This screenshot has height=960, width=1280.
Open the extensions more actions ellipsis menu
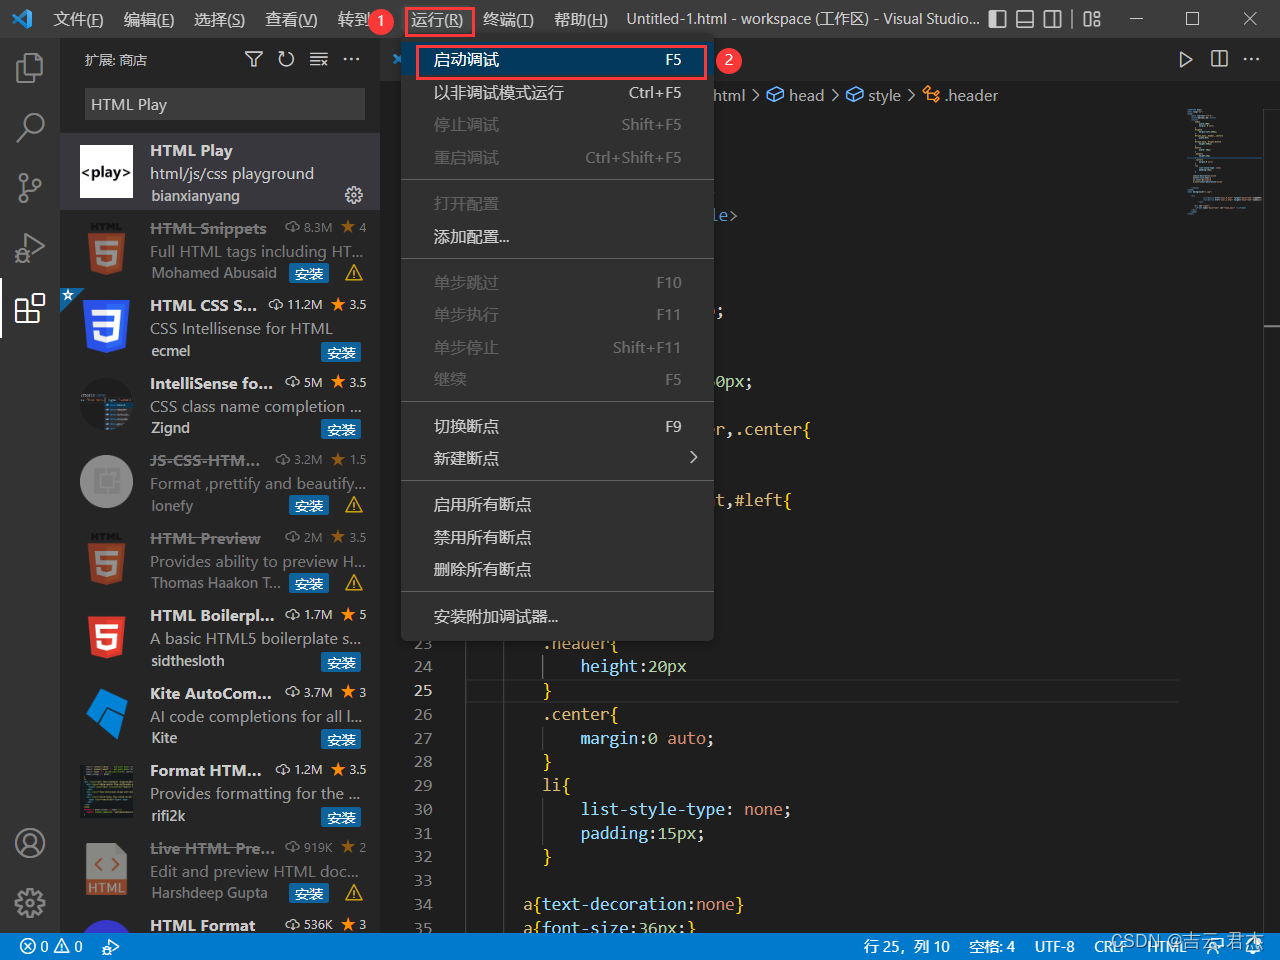pyautogui.click(x=351, y=59)
